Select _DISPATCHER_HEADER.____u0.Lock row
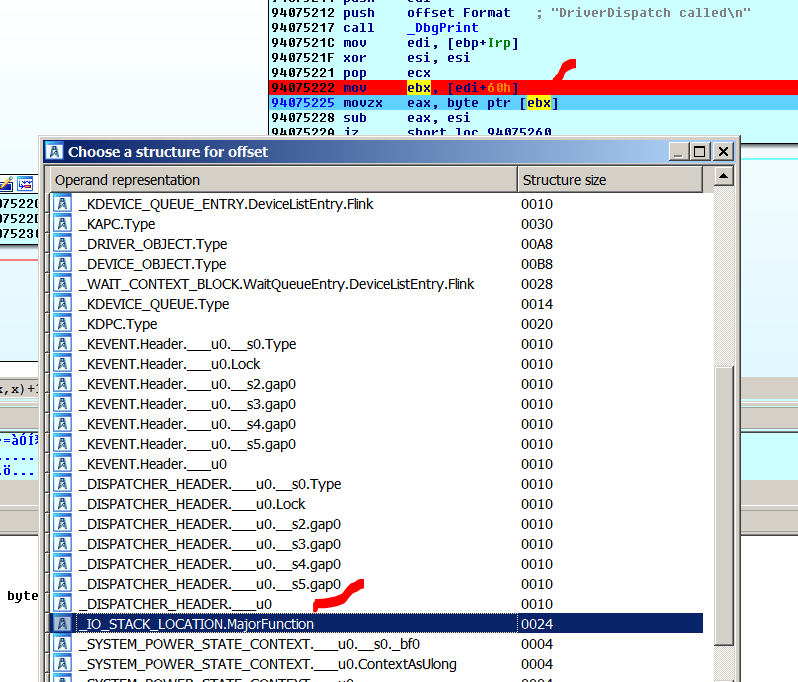 [x=192, y=504]
